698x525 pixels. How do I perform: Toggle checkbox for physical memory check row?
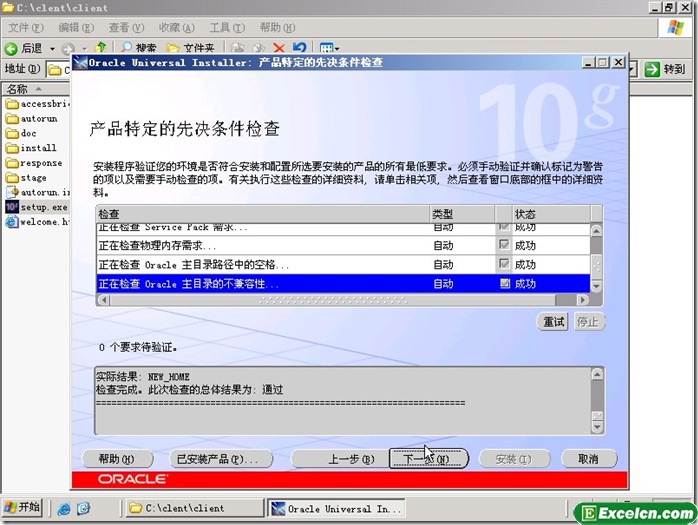coord(504,245)
